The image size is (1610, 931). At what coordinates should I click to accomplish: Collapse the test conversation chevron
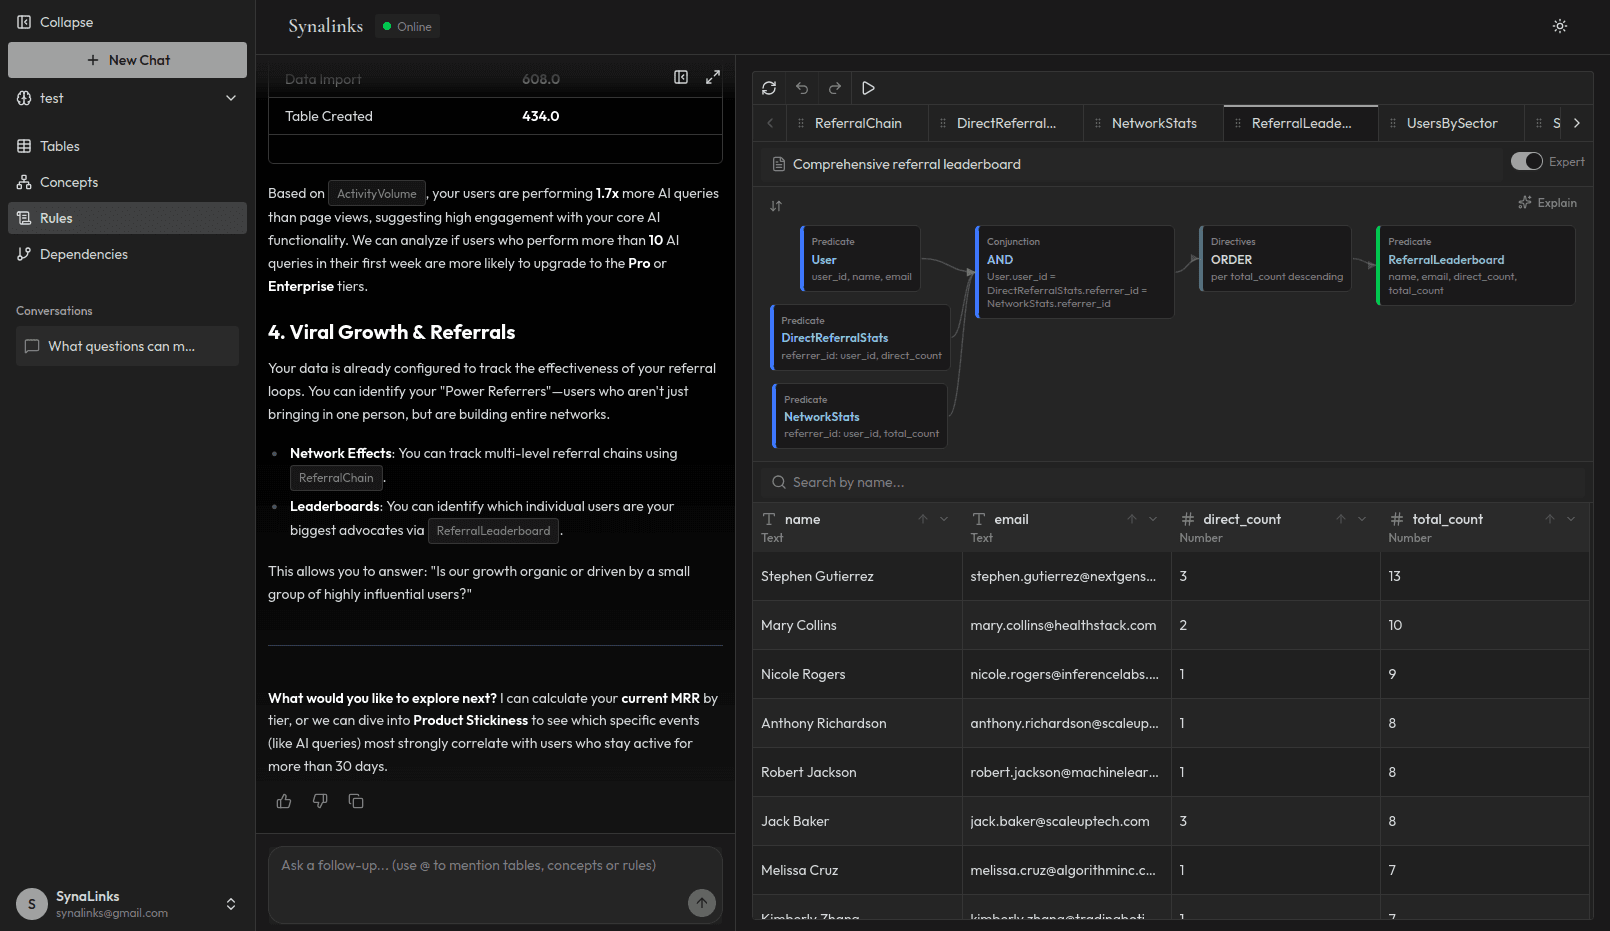[x=231, y=98]
